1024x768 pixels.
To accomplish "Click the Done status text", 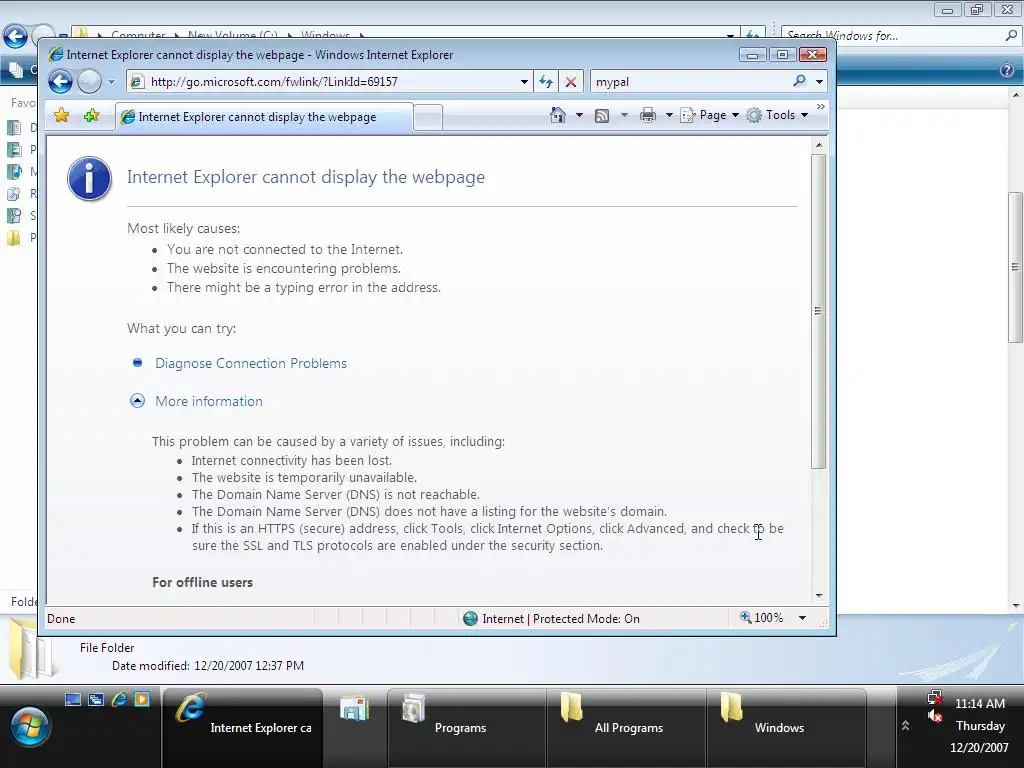I will [x=61, y=618].
